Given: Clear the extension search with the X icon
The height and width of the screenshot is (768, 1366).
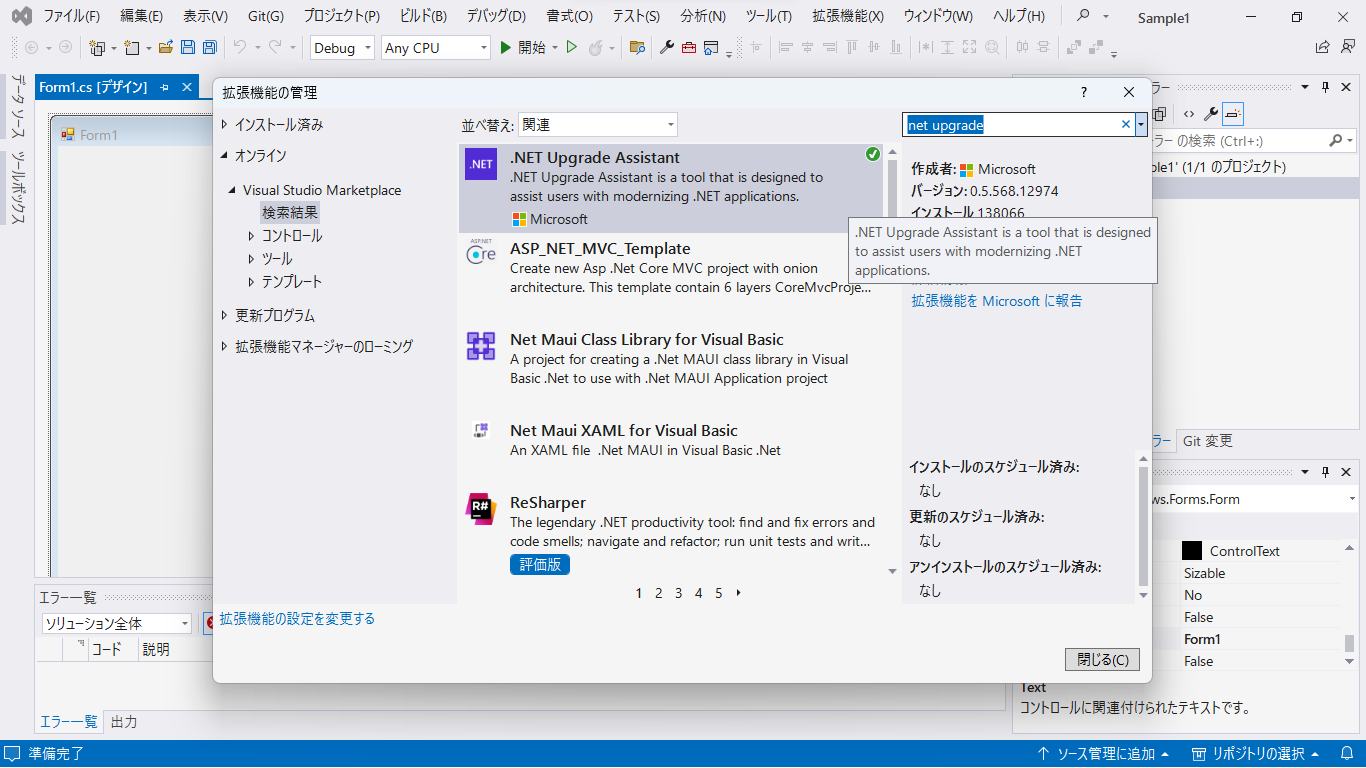Looking at the screenshot, I should pos(1125,125).
